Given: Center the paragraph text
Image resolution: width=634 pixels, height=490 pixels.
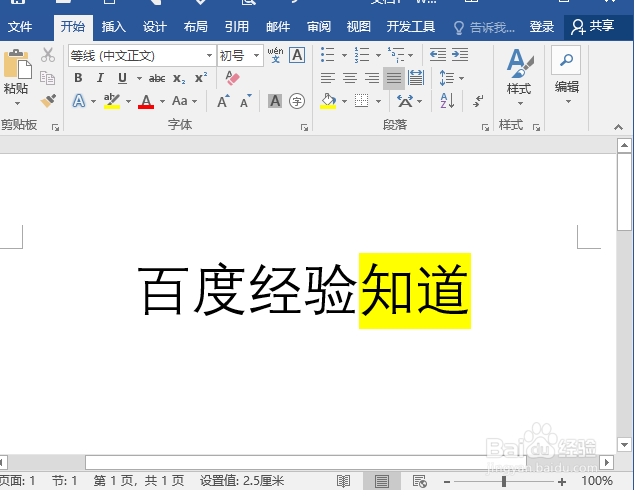Looking at the screenshot, I should 350,78.
